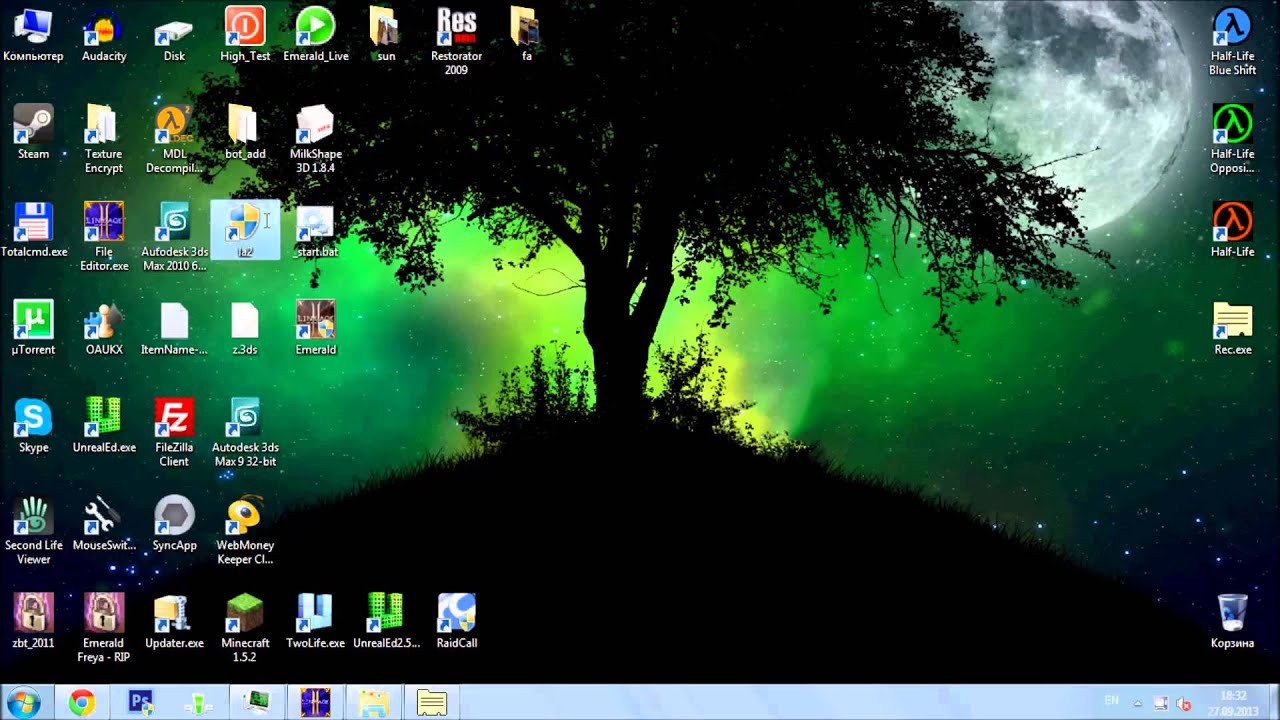
Task: Select the MouseSwitch wrench icon
Action: 104,524
